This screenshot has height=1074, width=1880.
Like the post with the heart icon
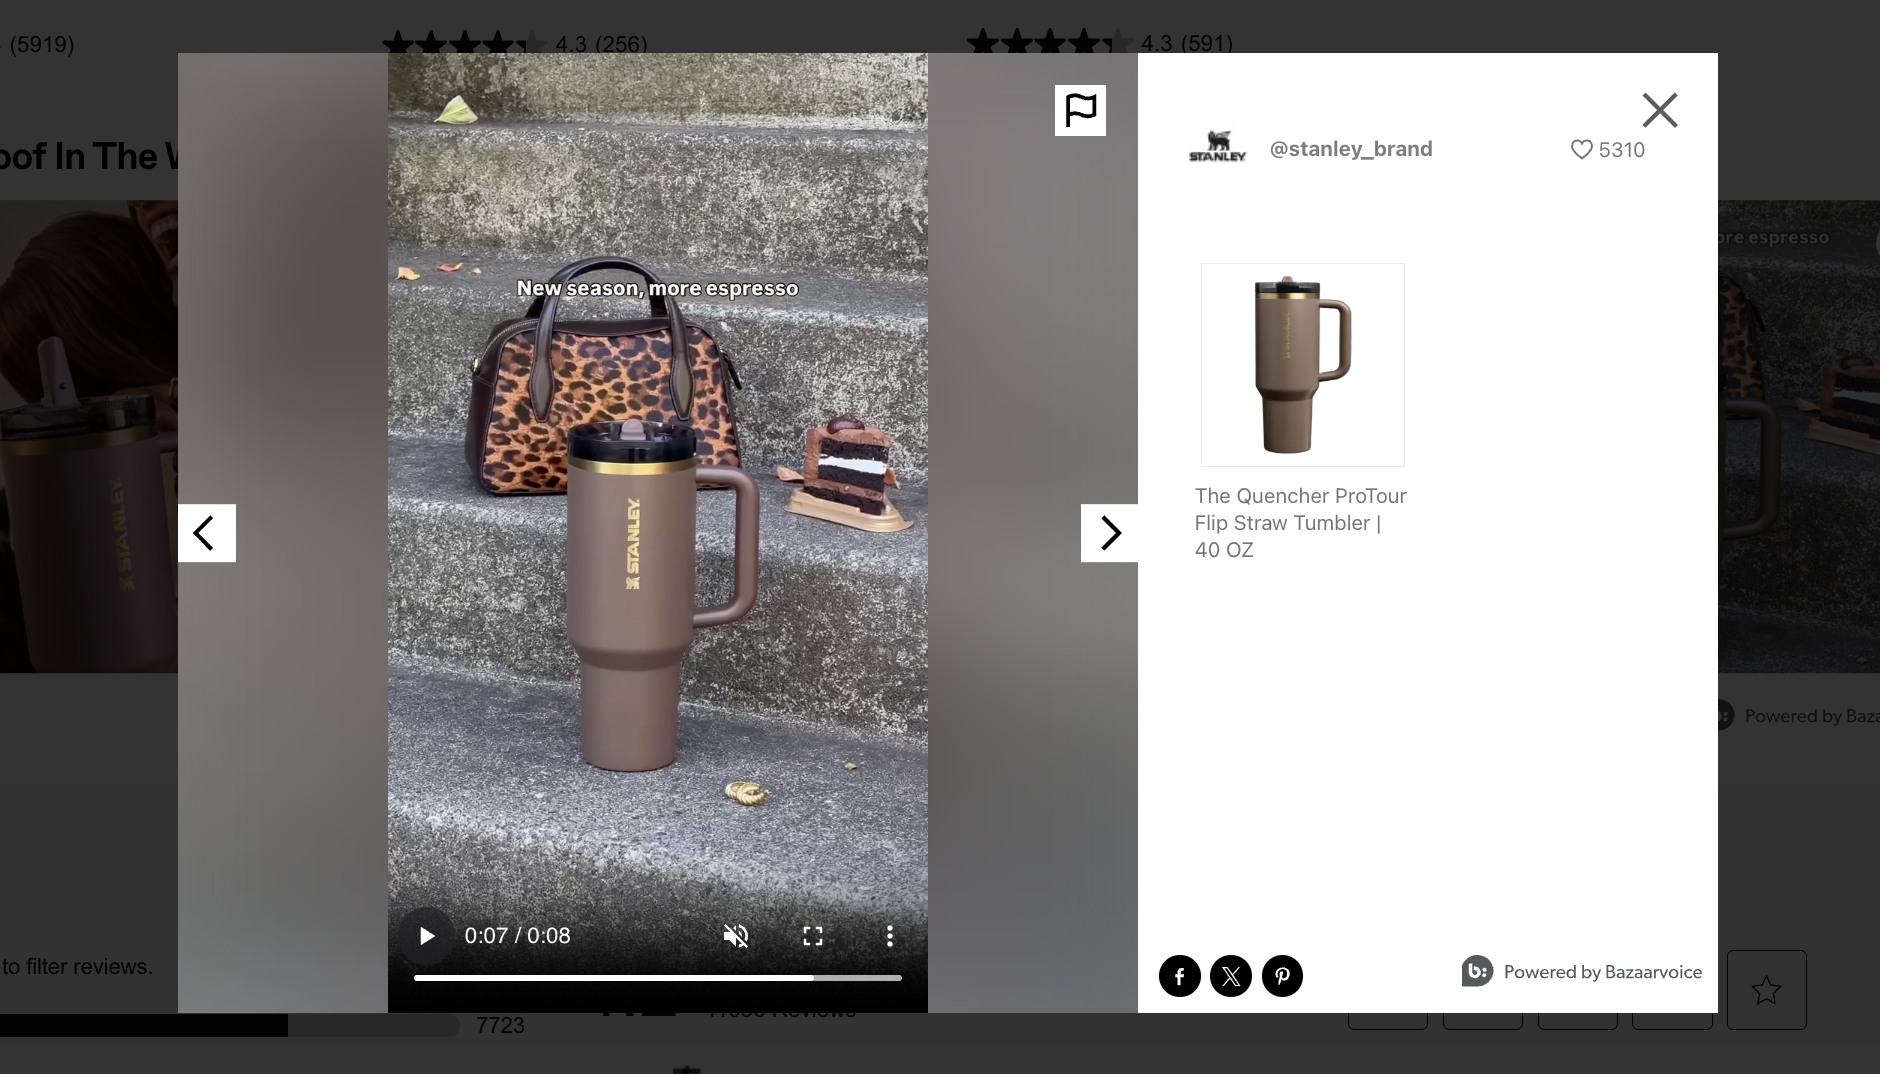coord(1581,150)
